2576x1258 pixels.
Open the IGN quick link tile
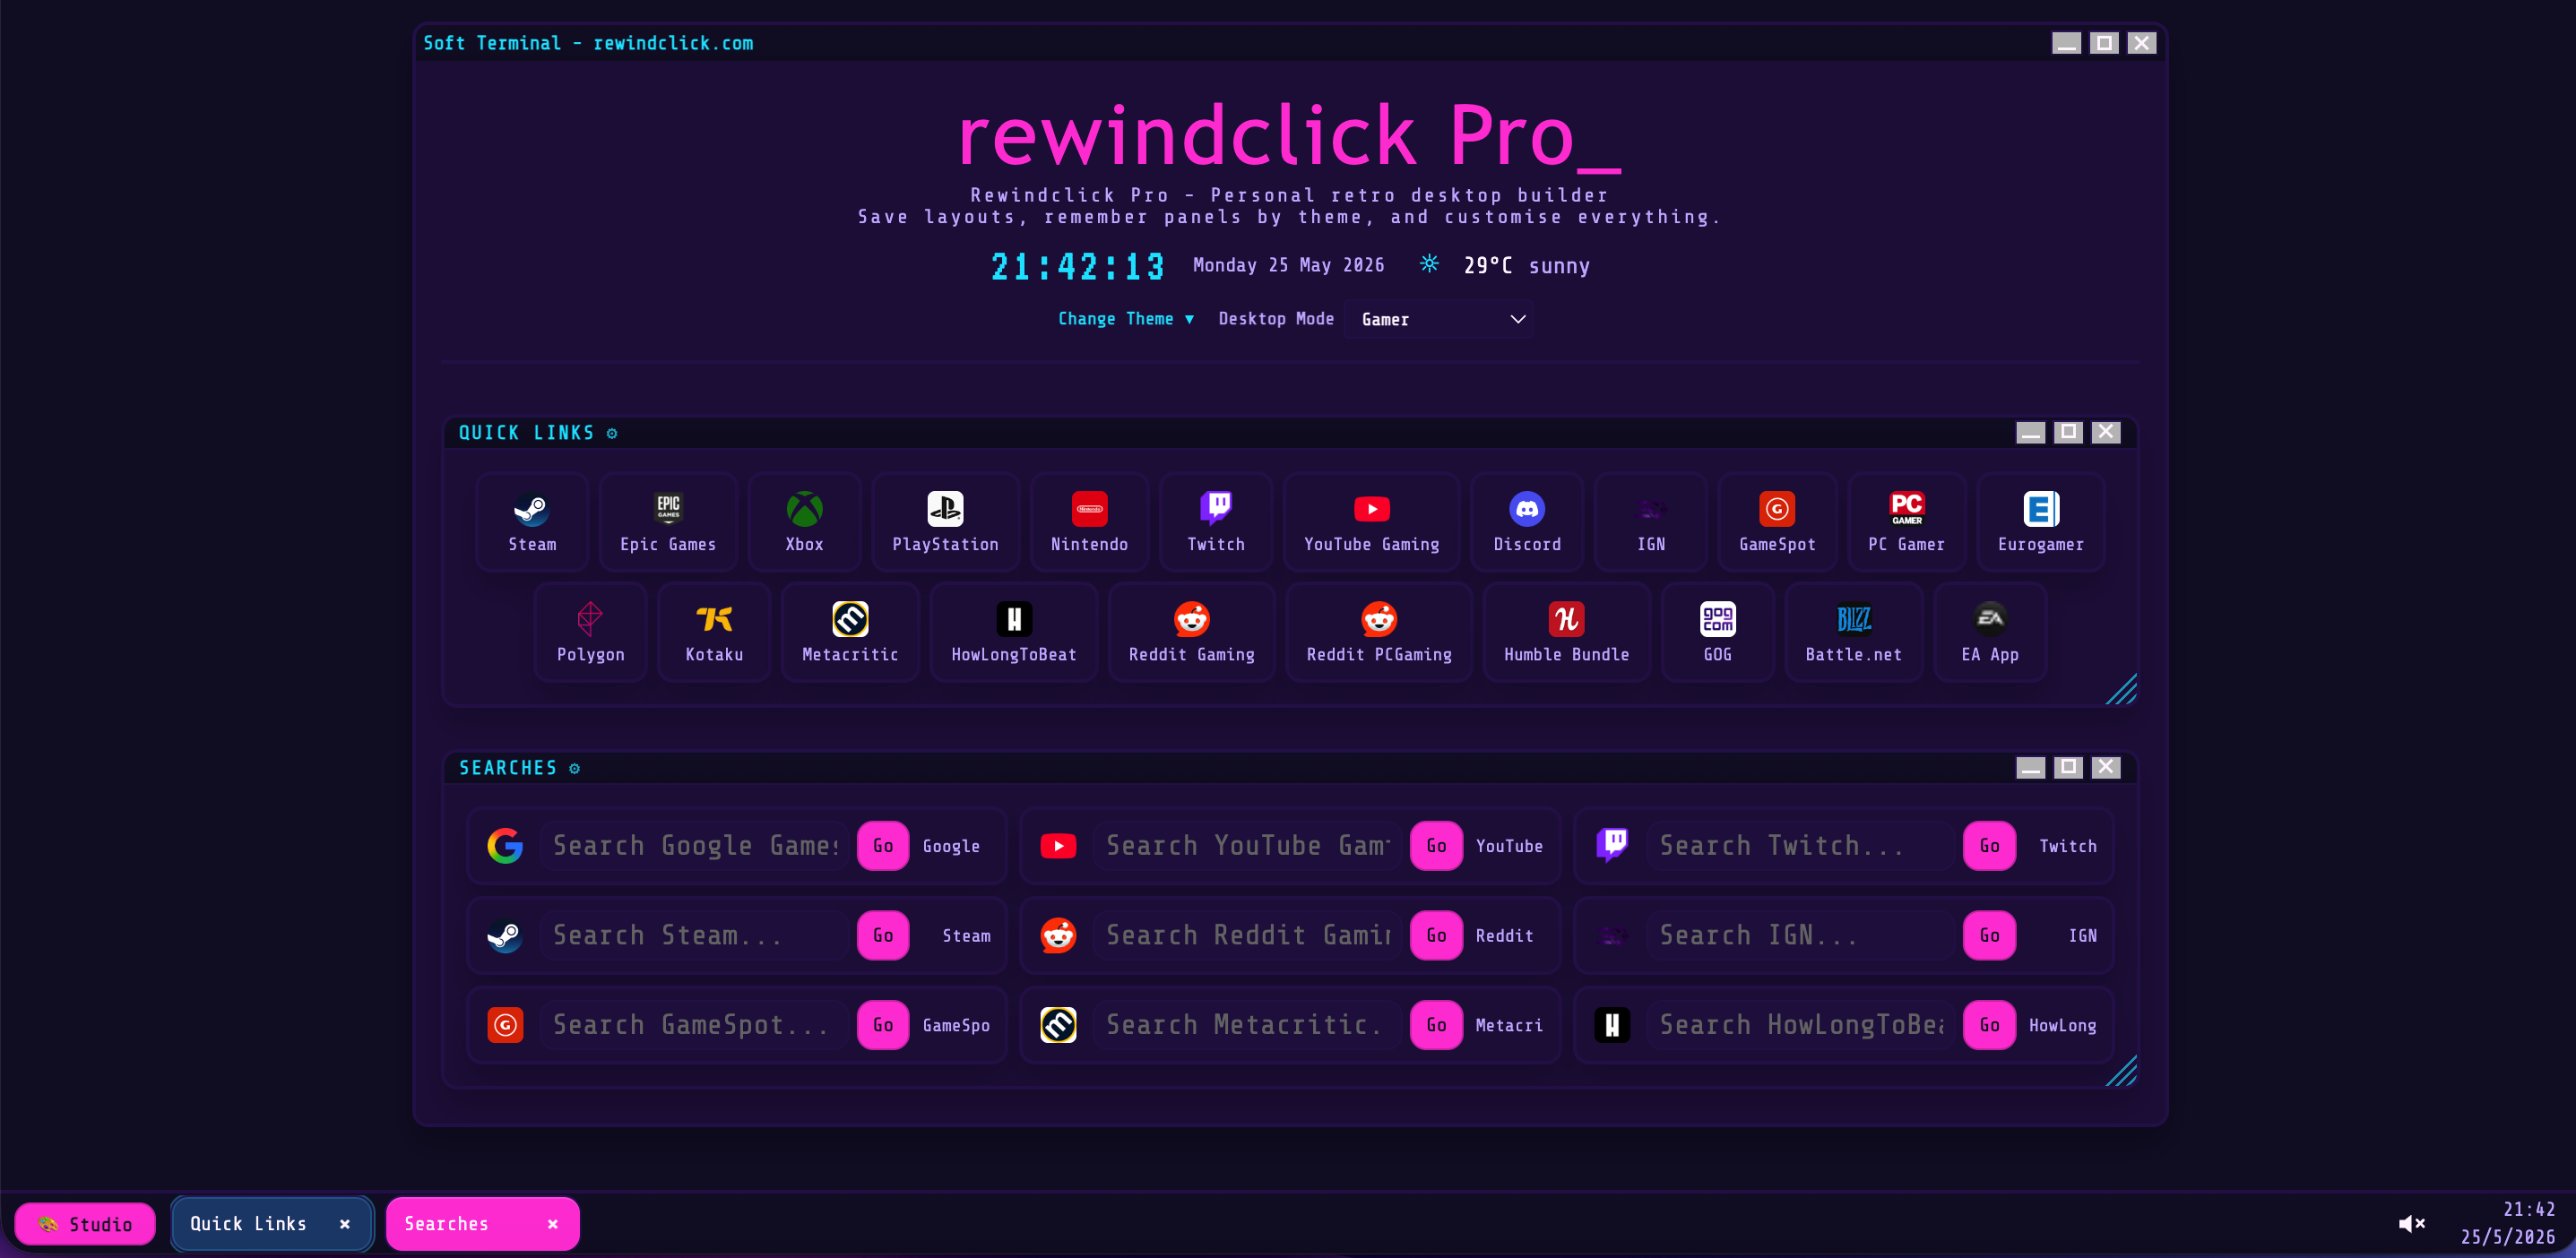point(1651,522)
